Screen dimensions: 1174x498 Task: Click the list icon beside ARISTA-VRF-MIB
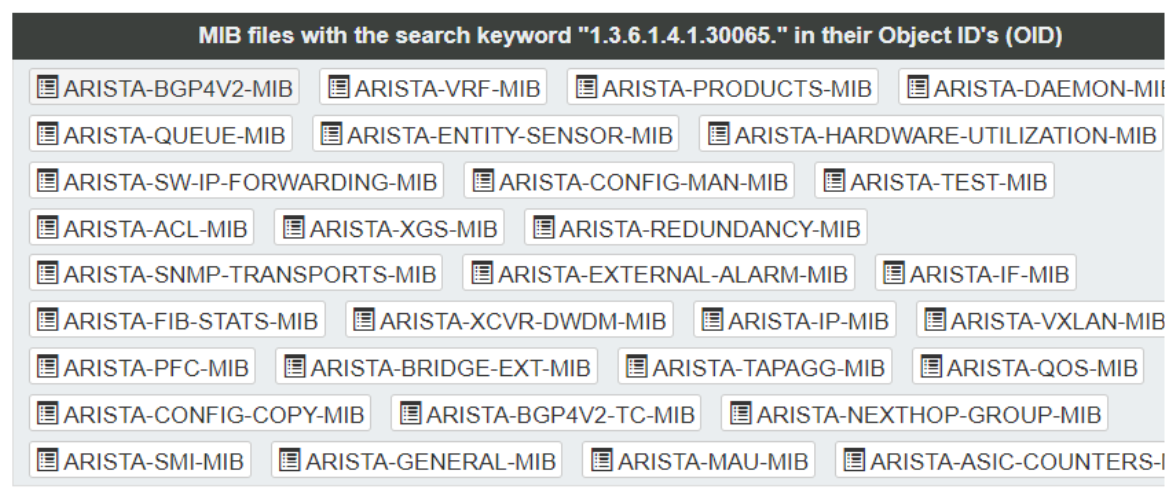[338, 88]
